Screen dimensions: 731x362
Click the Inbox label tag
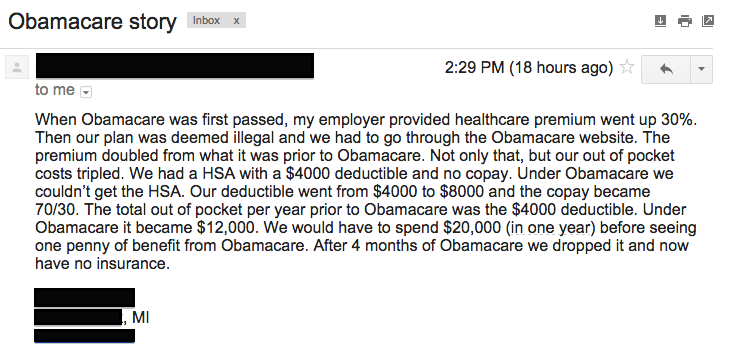206,21
